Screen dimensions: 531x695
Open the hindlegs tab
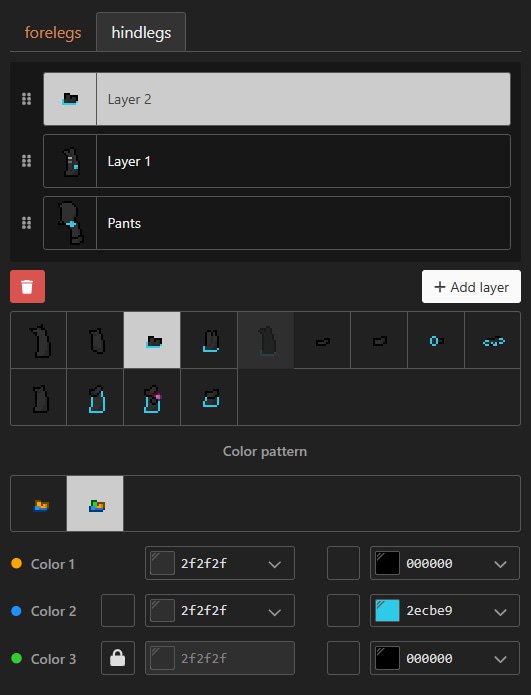coord(141,32)
